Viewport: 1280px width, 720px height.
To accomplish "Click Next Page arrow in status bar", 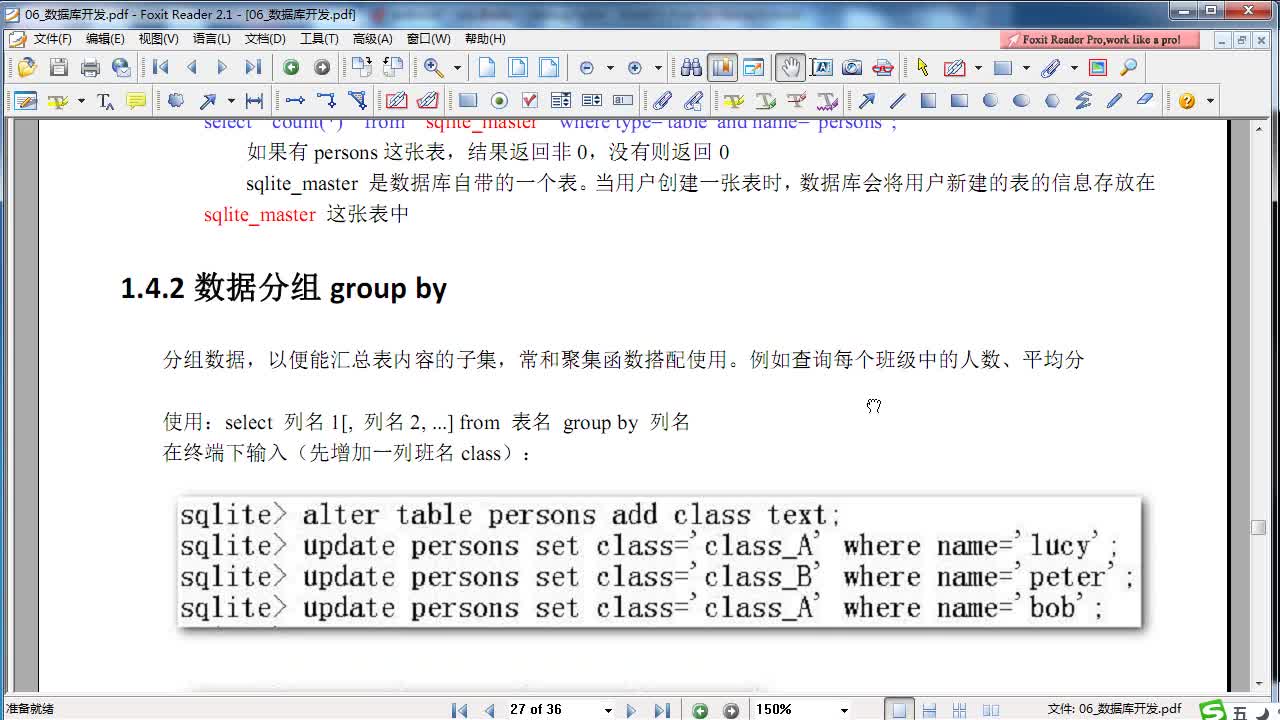I will pos(631,710).
